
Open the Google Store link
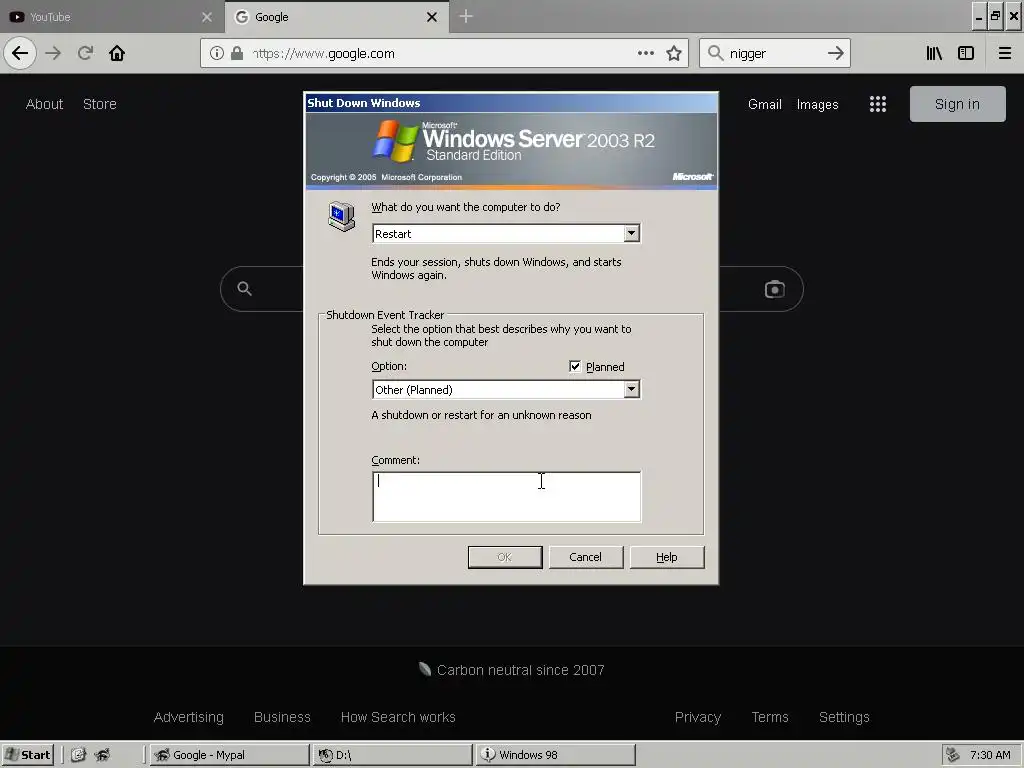click(x=100, y=104)
